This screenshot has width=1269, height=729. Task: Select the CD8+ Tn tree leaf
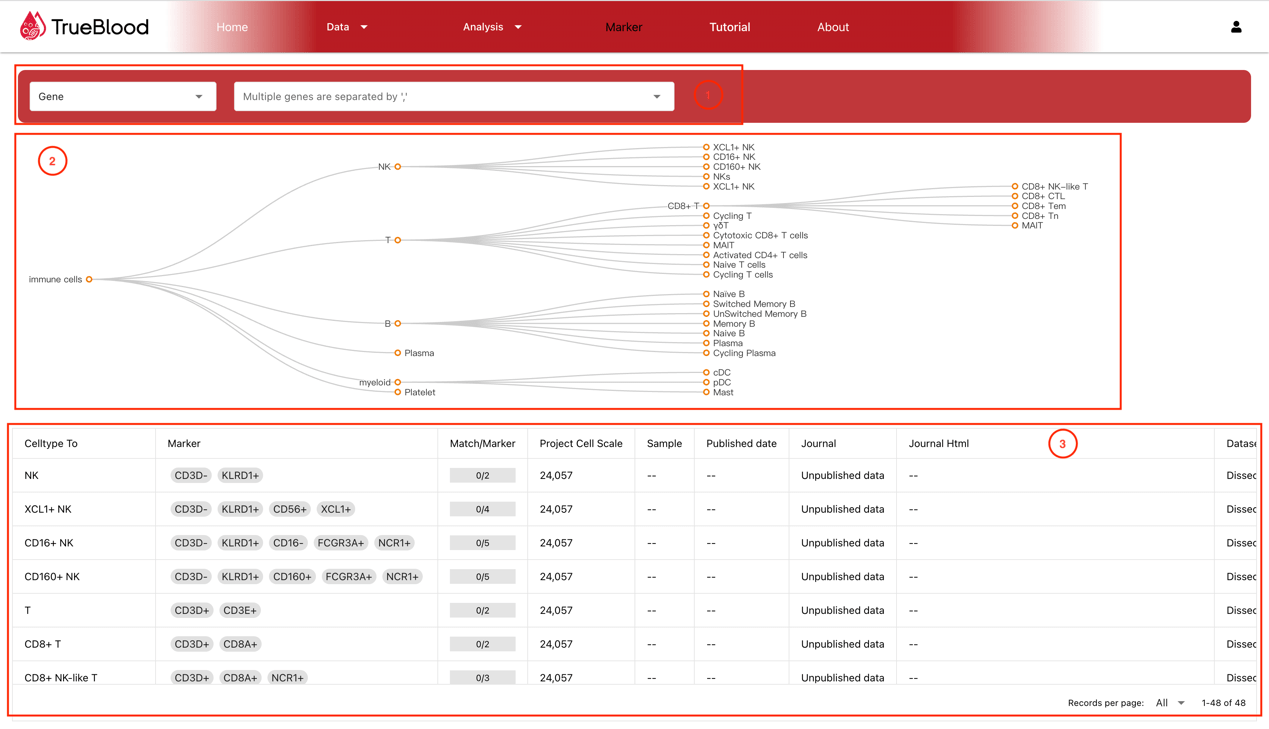[1039, 216]
